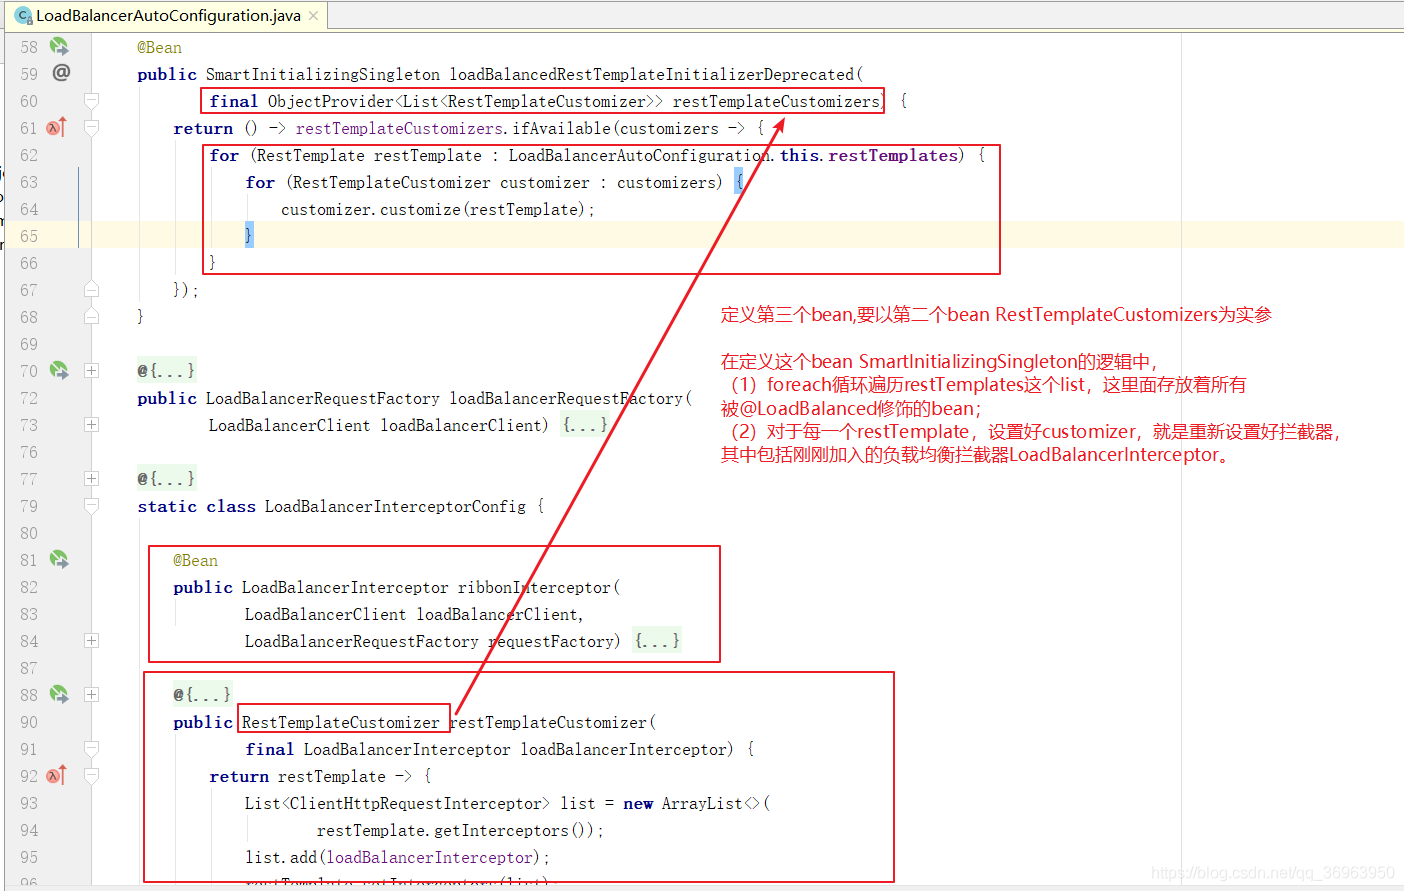
Task: Click the loadBalancerRequestFactory method name on line 72
Action: (566, 398)
